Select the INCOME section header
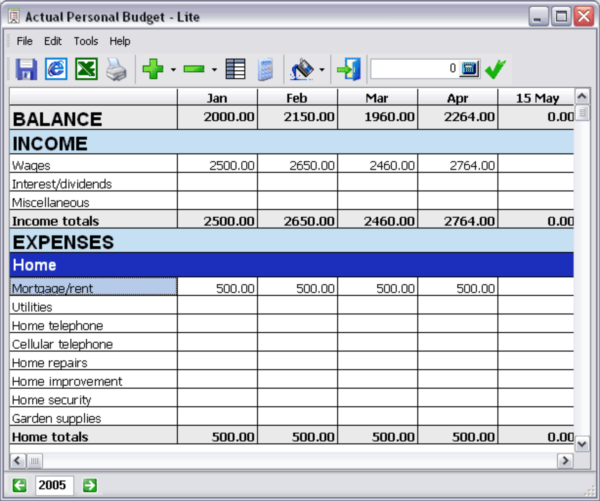Viewport: 600px width, 501px height. [x=292, y=142]
